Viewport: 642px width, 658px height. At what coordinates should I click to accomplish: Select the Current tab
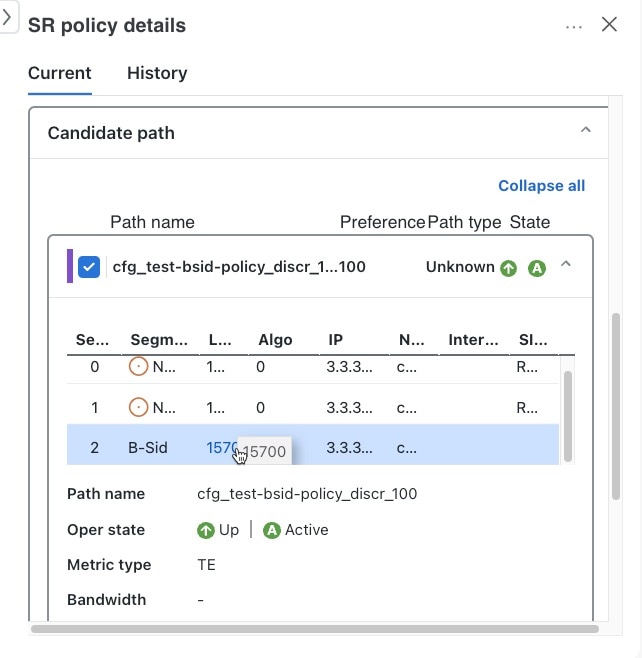pyautogui.click(x=60, y=73)
